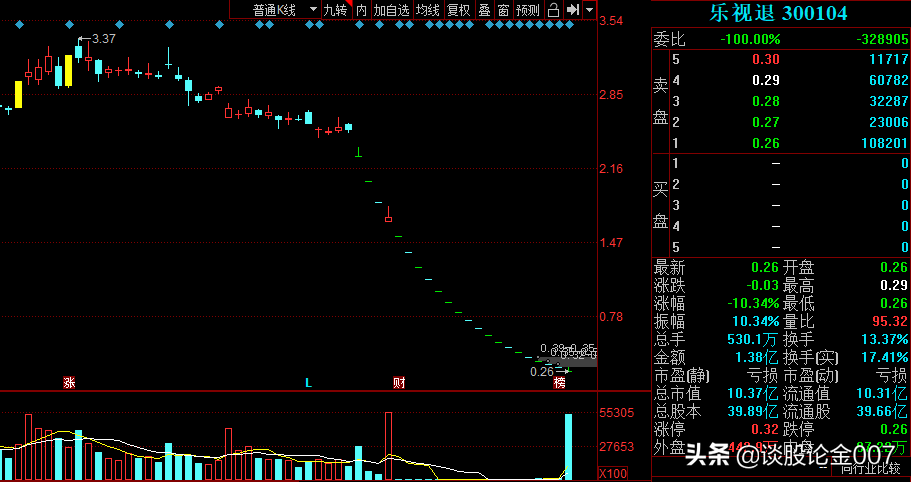Viewport: 911px width, 482px height.
Task: Click the 涨 marker on the timeline
Action: 69,382
